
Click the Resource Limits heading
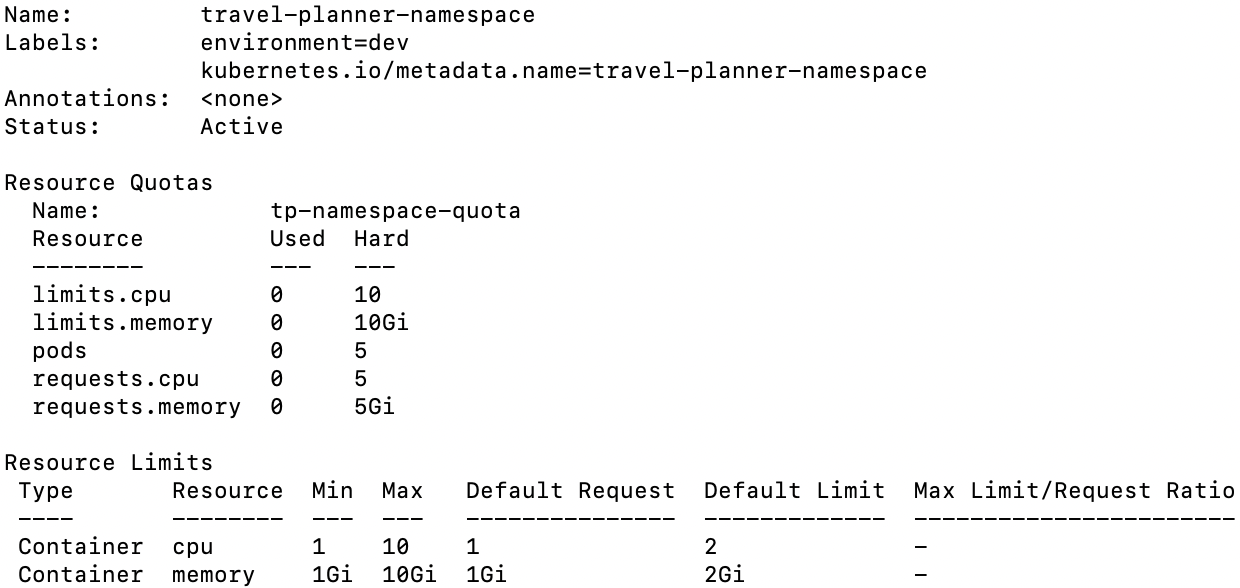(x=109, y=463)
